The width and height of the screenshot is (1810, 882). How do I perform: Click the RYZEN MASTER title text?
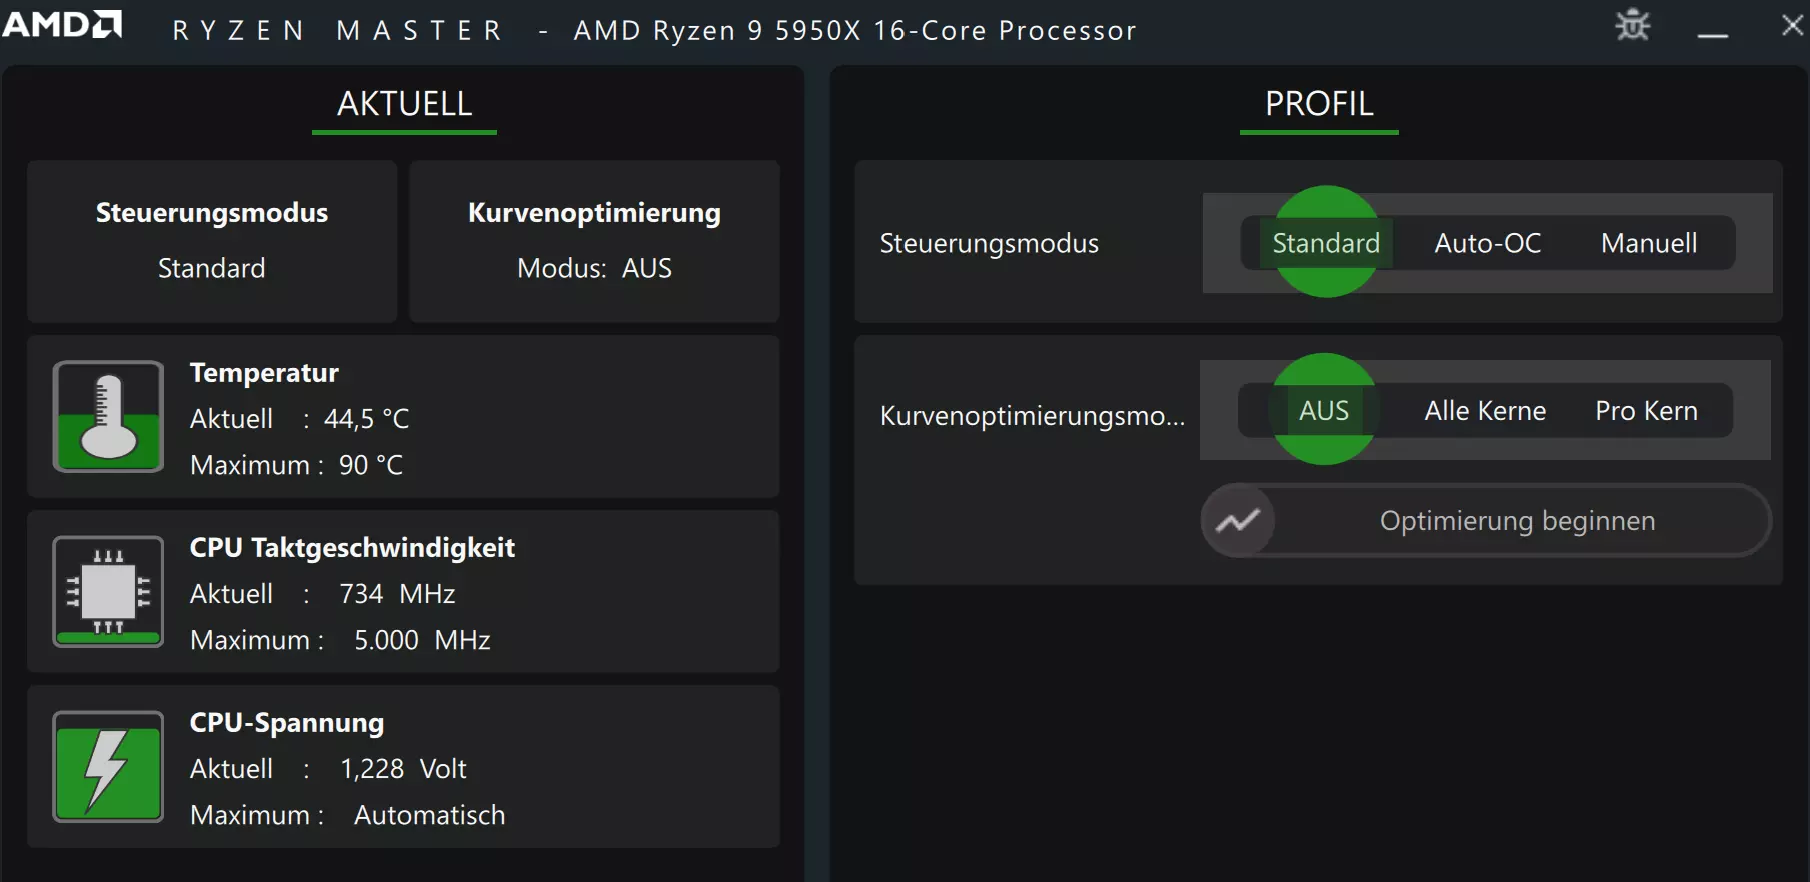[338, 31]
